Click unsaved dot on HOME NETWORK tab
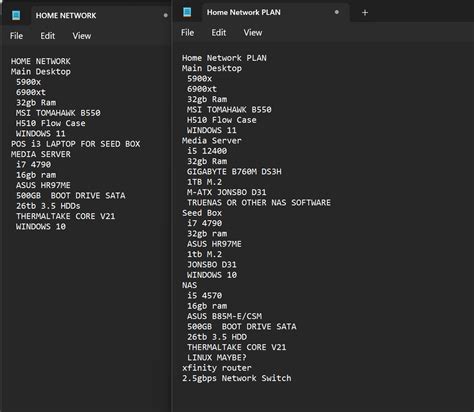Image resolution: width=474 pixels, height=412 pixels. (166, 15)
